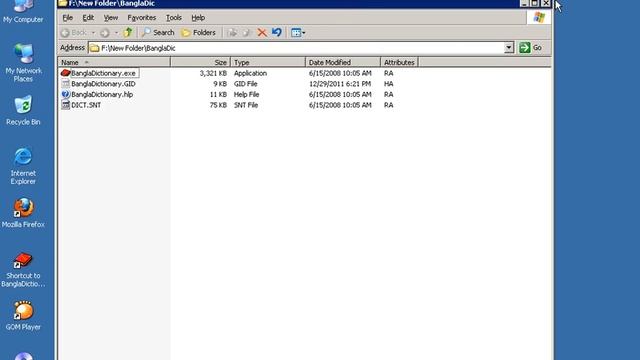Open the Edit menu
640x360 pixels.
click(88, 18)
